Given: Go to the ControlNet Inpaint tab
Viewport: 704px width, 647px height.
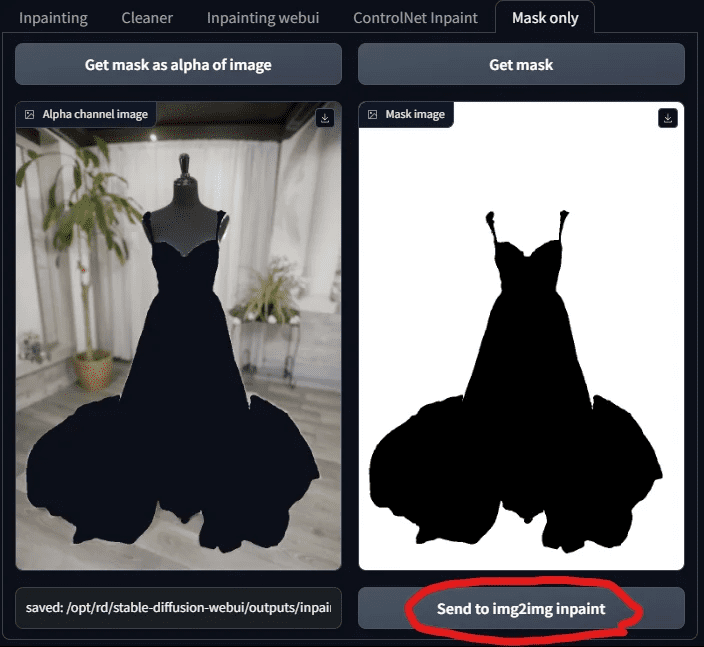Looking at the screenshot, I should coord(415,18).
